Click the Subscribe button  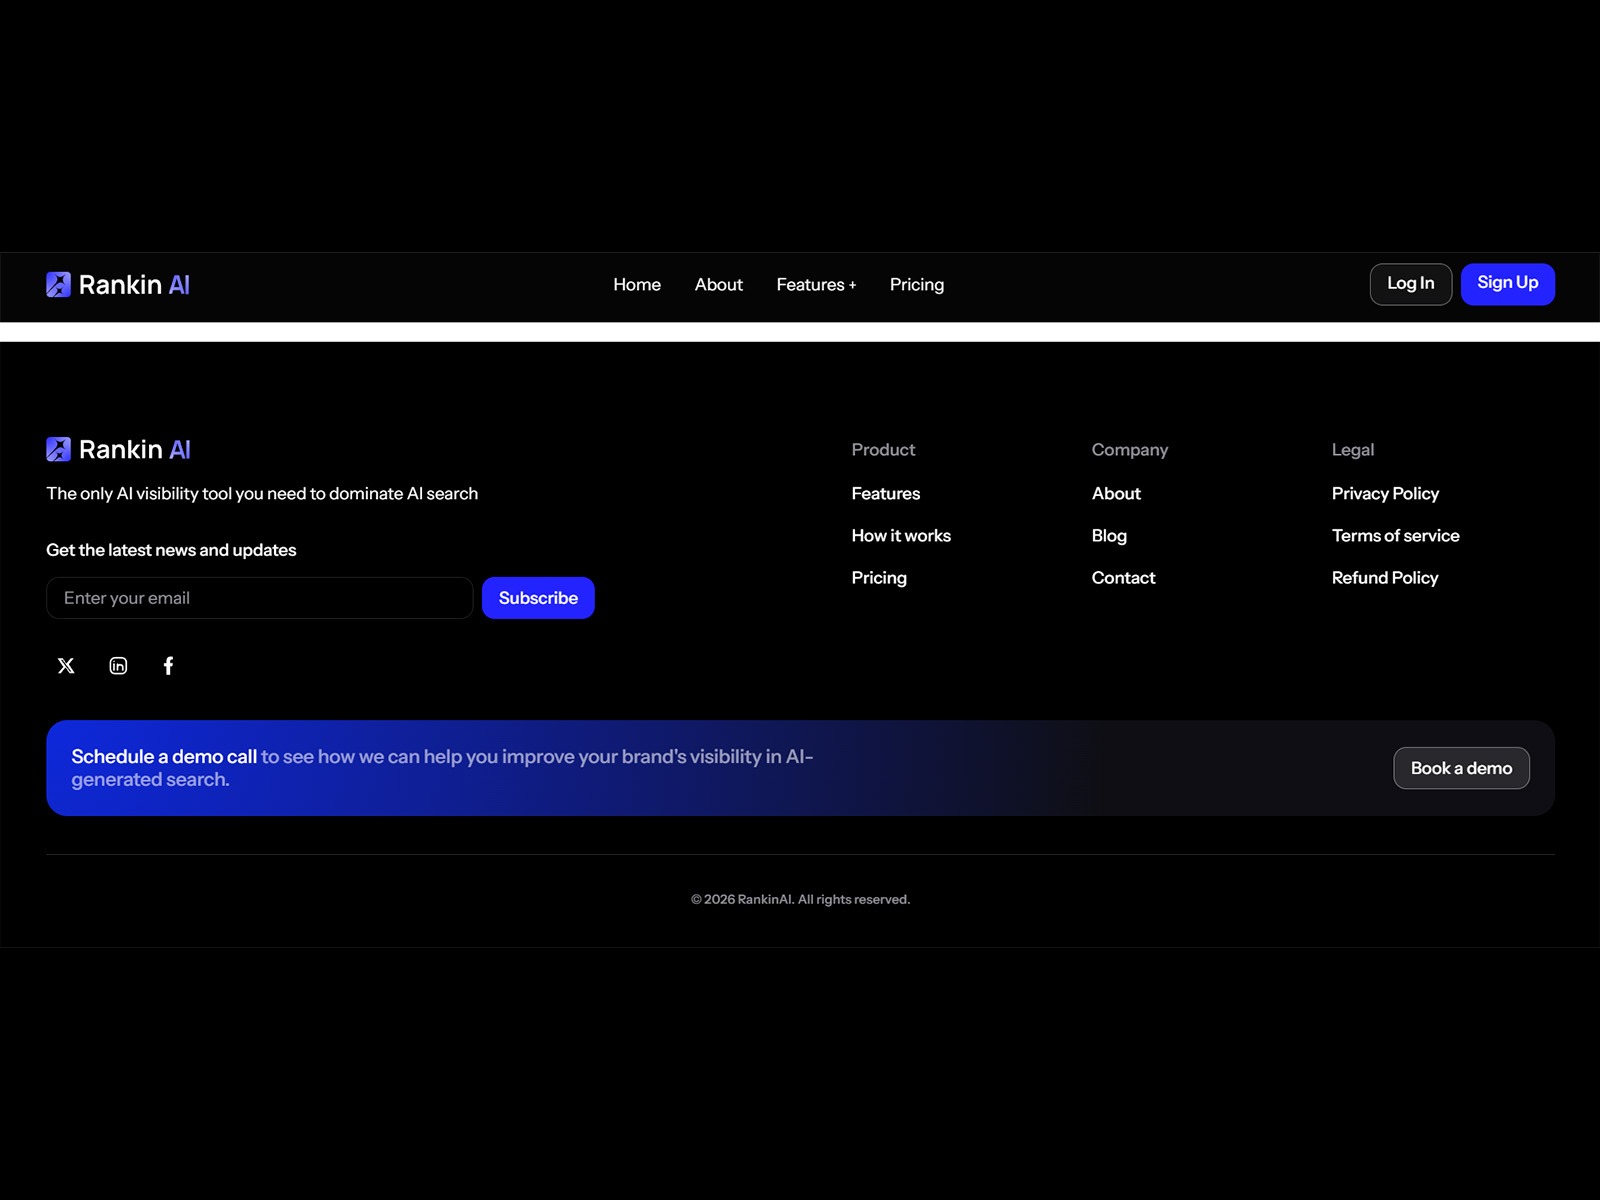538,598
